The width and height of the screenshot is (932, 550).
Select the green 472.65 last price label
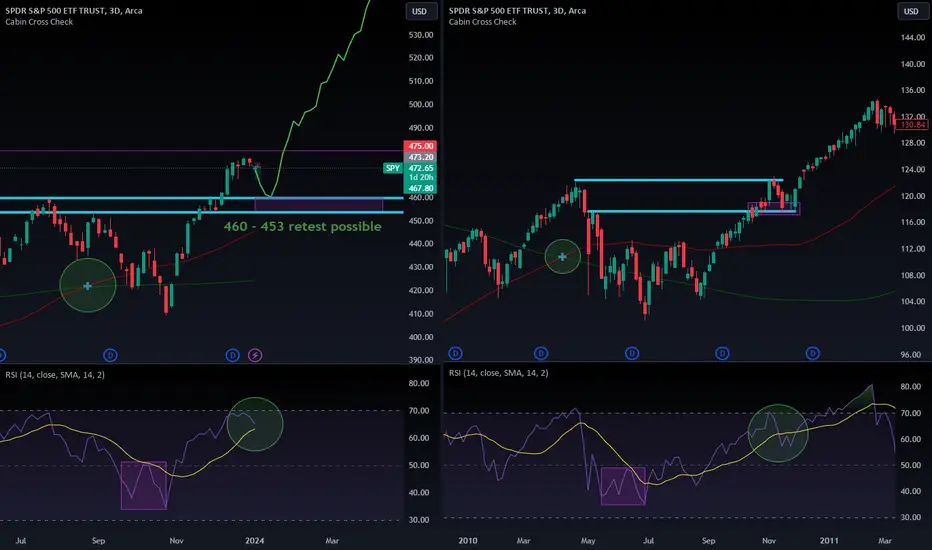click(x=420, y=168)
